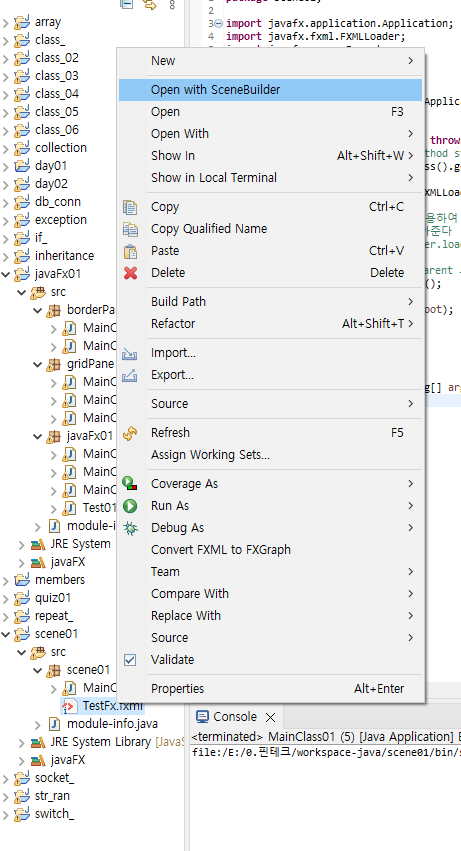This screenshot has width=461, height=851.
Task: Click the Collapse All icon in explorer
Action: (126, 4)
